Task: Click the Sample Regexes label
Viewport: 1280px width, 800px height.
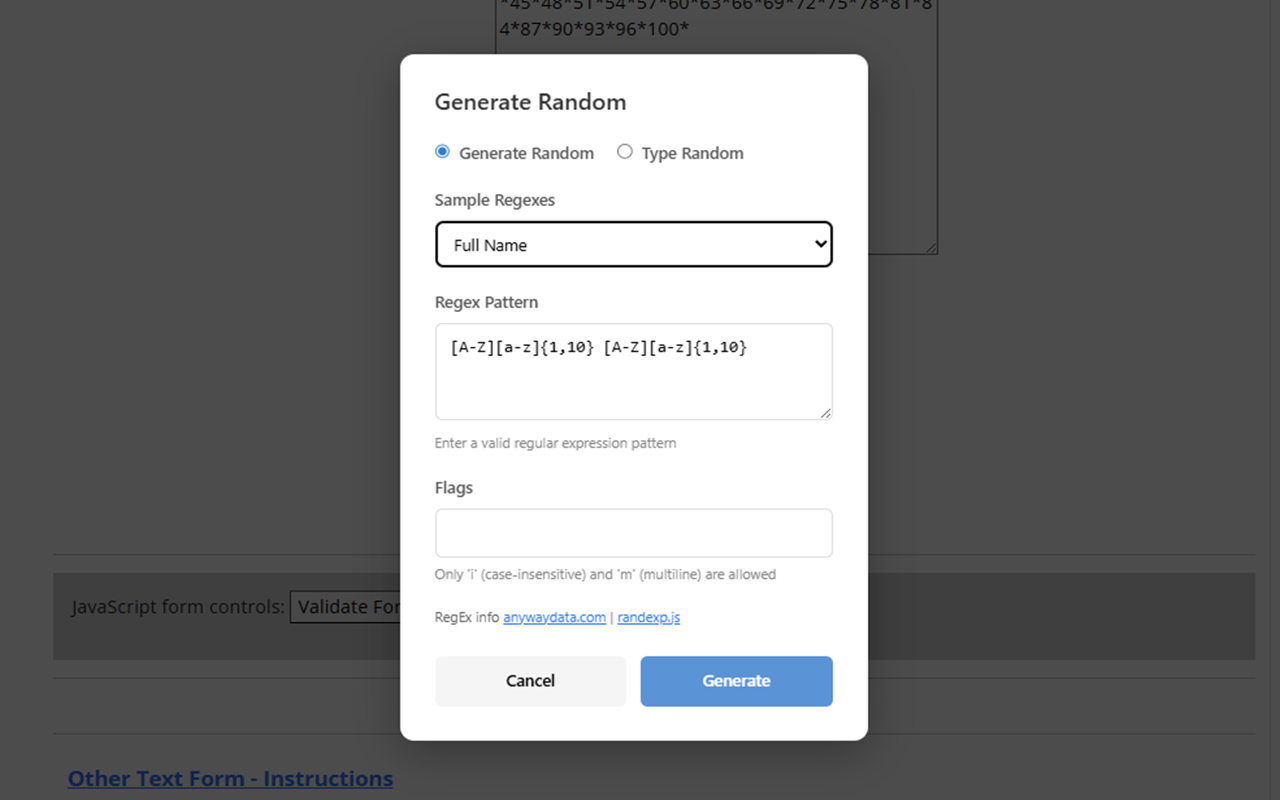Action: (495, 200)
